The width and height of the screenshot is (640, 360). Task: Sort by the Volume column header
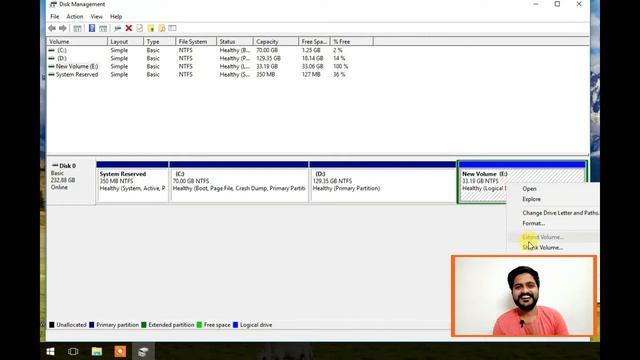coord(77,42)
